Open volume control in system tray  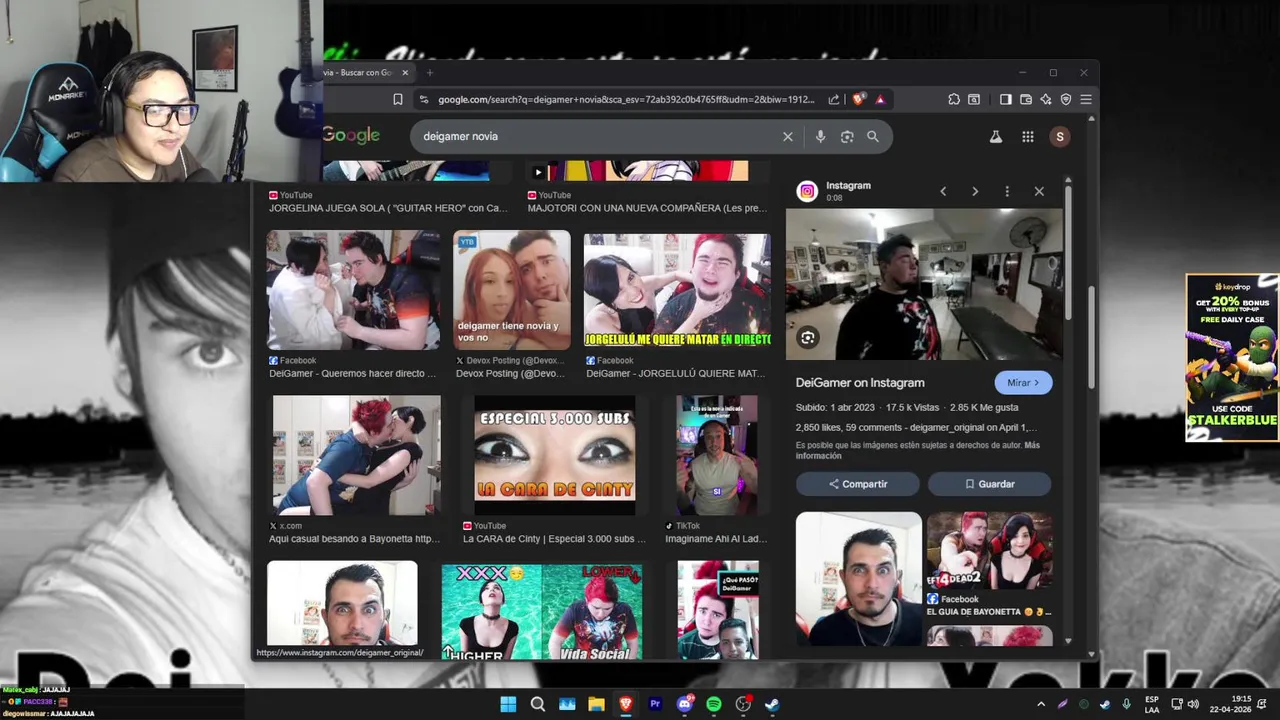(1193, 704)
